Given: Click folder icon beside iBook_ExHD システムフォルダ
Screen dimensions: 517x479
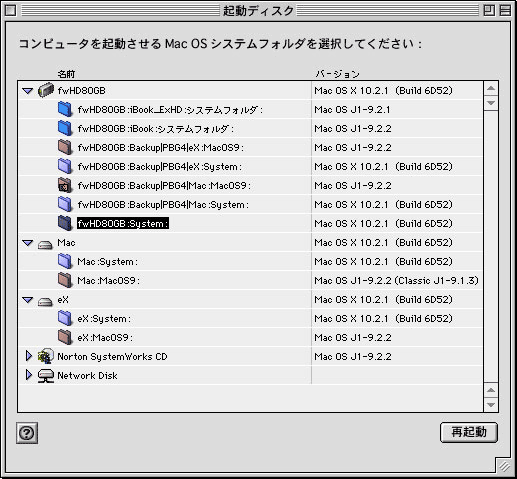Looking at the screenshot, I should point(65,109).
